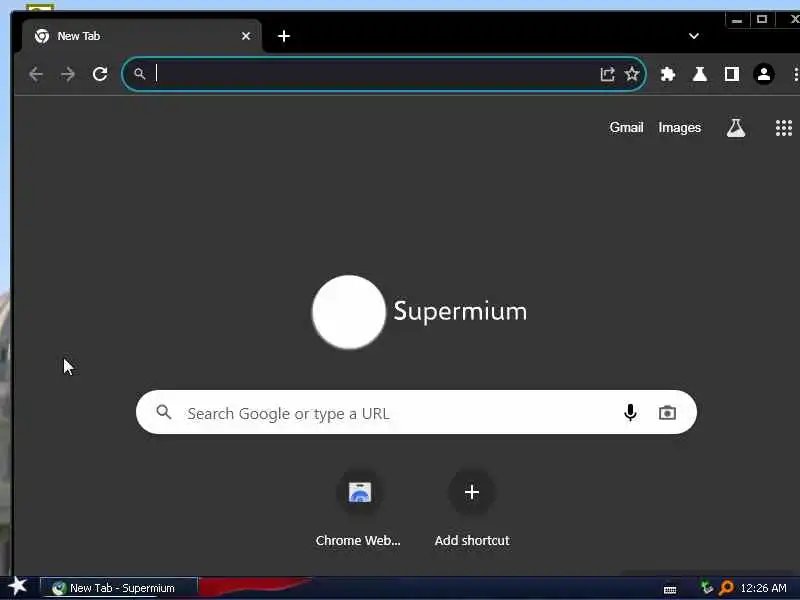
Task: Open a new tab with the plus button
Action: click(284, 36)
